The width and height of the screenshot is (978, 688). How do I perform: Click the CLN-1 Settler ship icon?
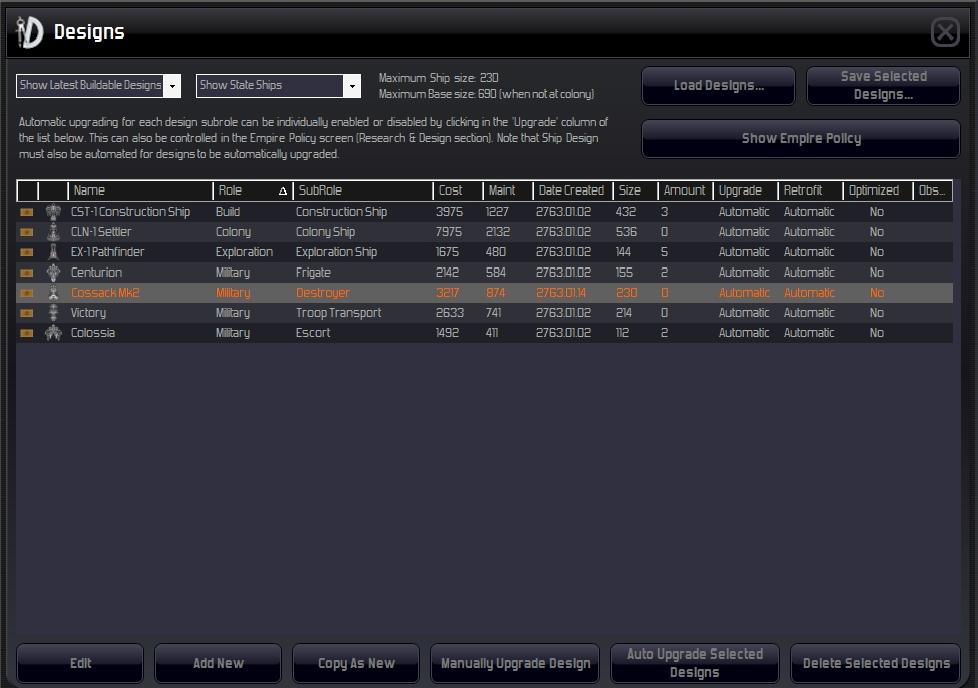(x=54, y=232)
